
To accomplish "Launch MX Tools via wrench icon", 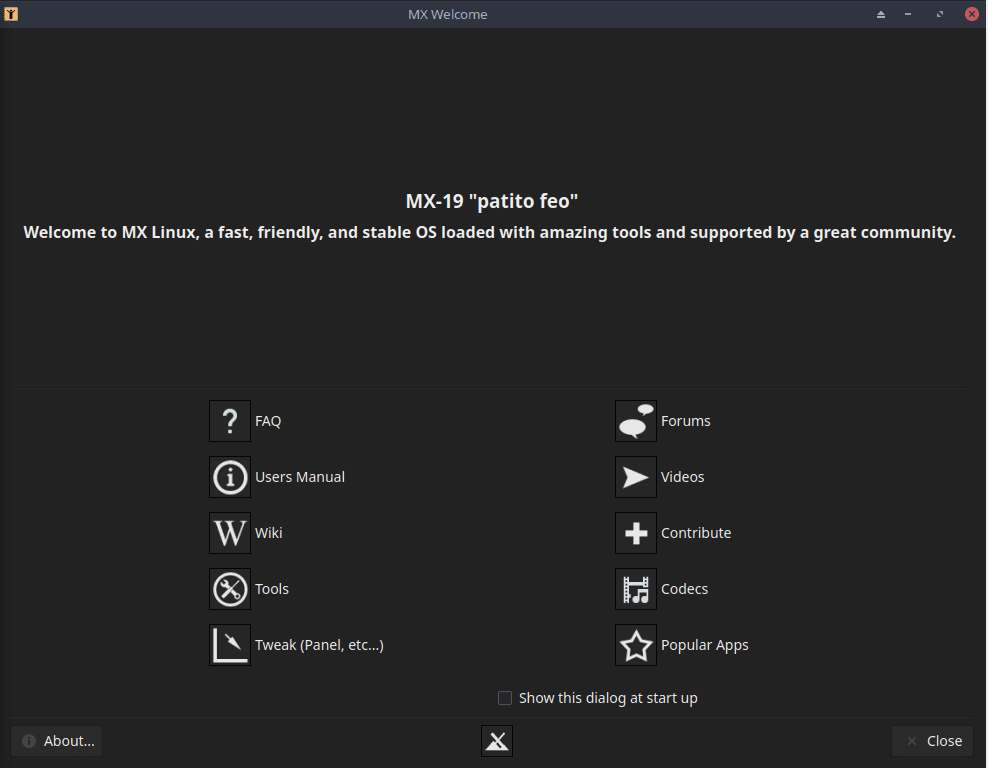I will pos(230,589).
